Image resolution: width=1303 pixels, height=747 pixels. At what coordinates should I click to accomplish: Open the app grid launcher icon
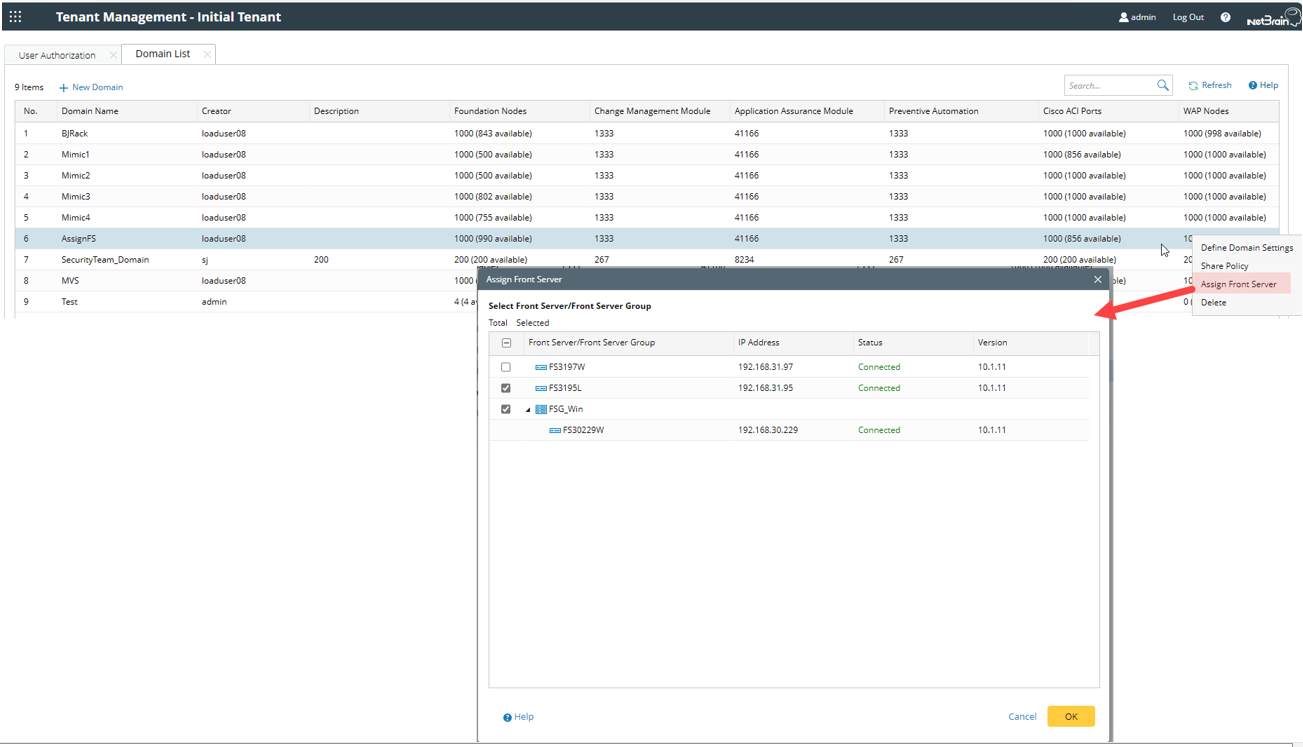click(15, 17)
